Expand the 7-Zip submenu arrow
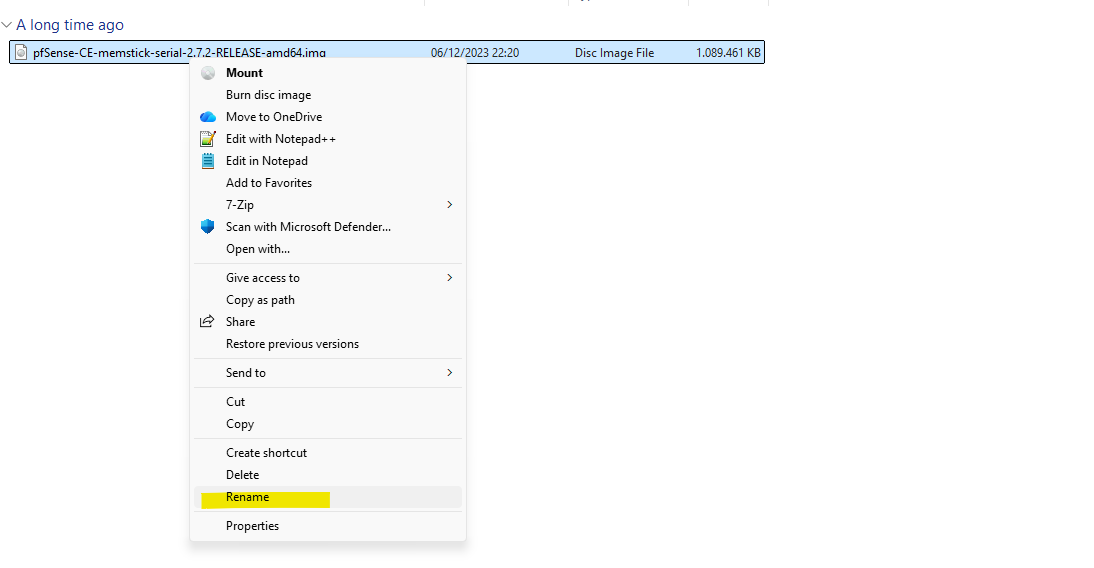Screen dimensions: 1094x568 449,204
